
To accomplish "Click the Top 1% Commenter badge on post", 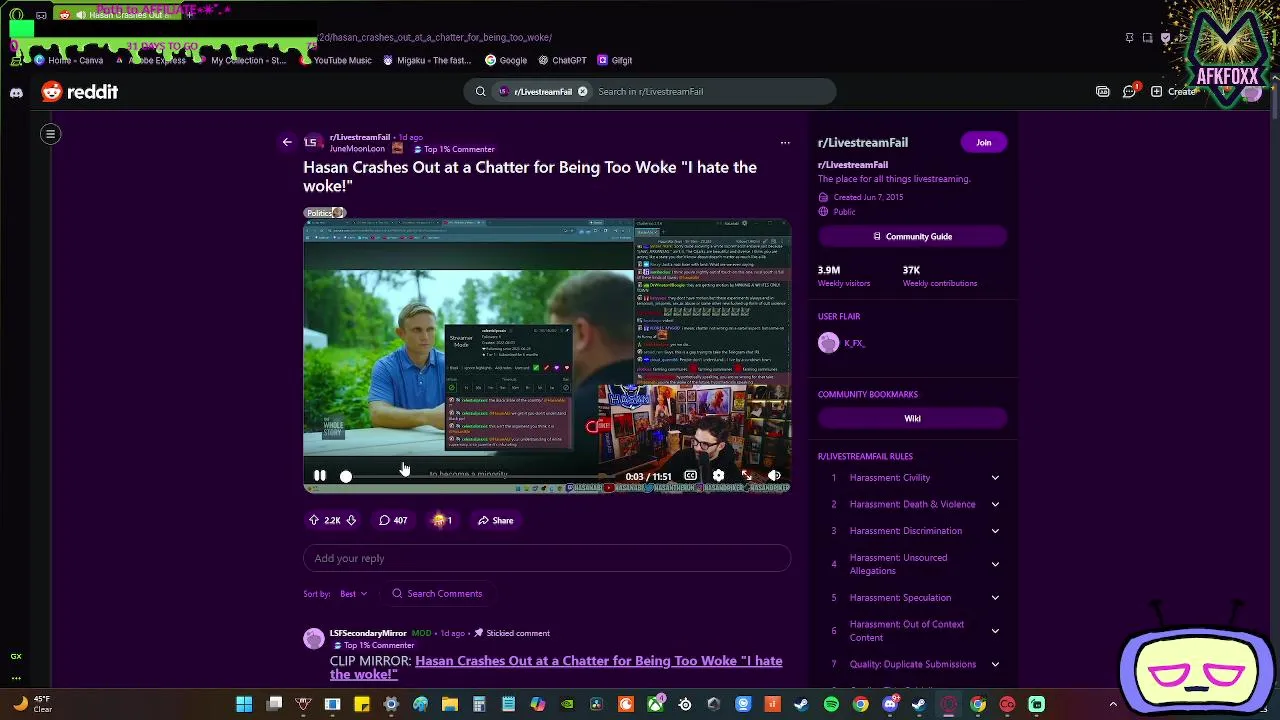I will 454,149.
